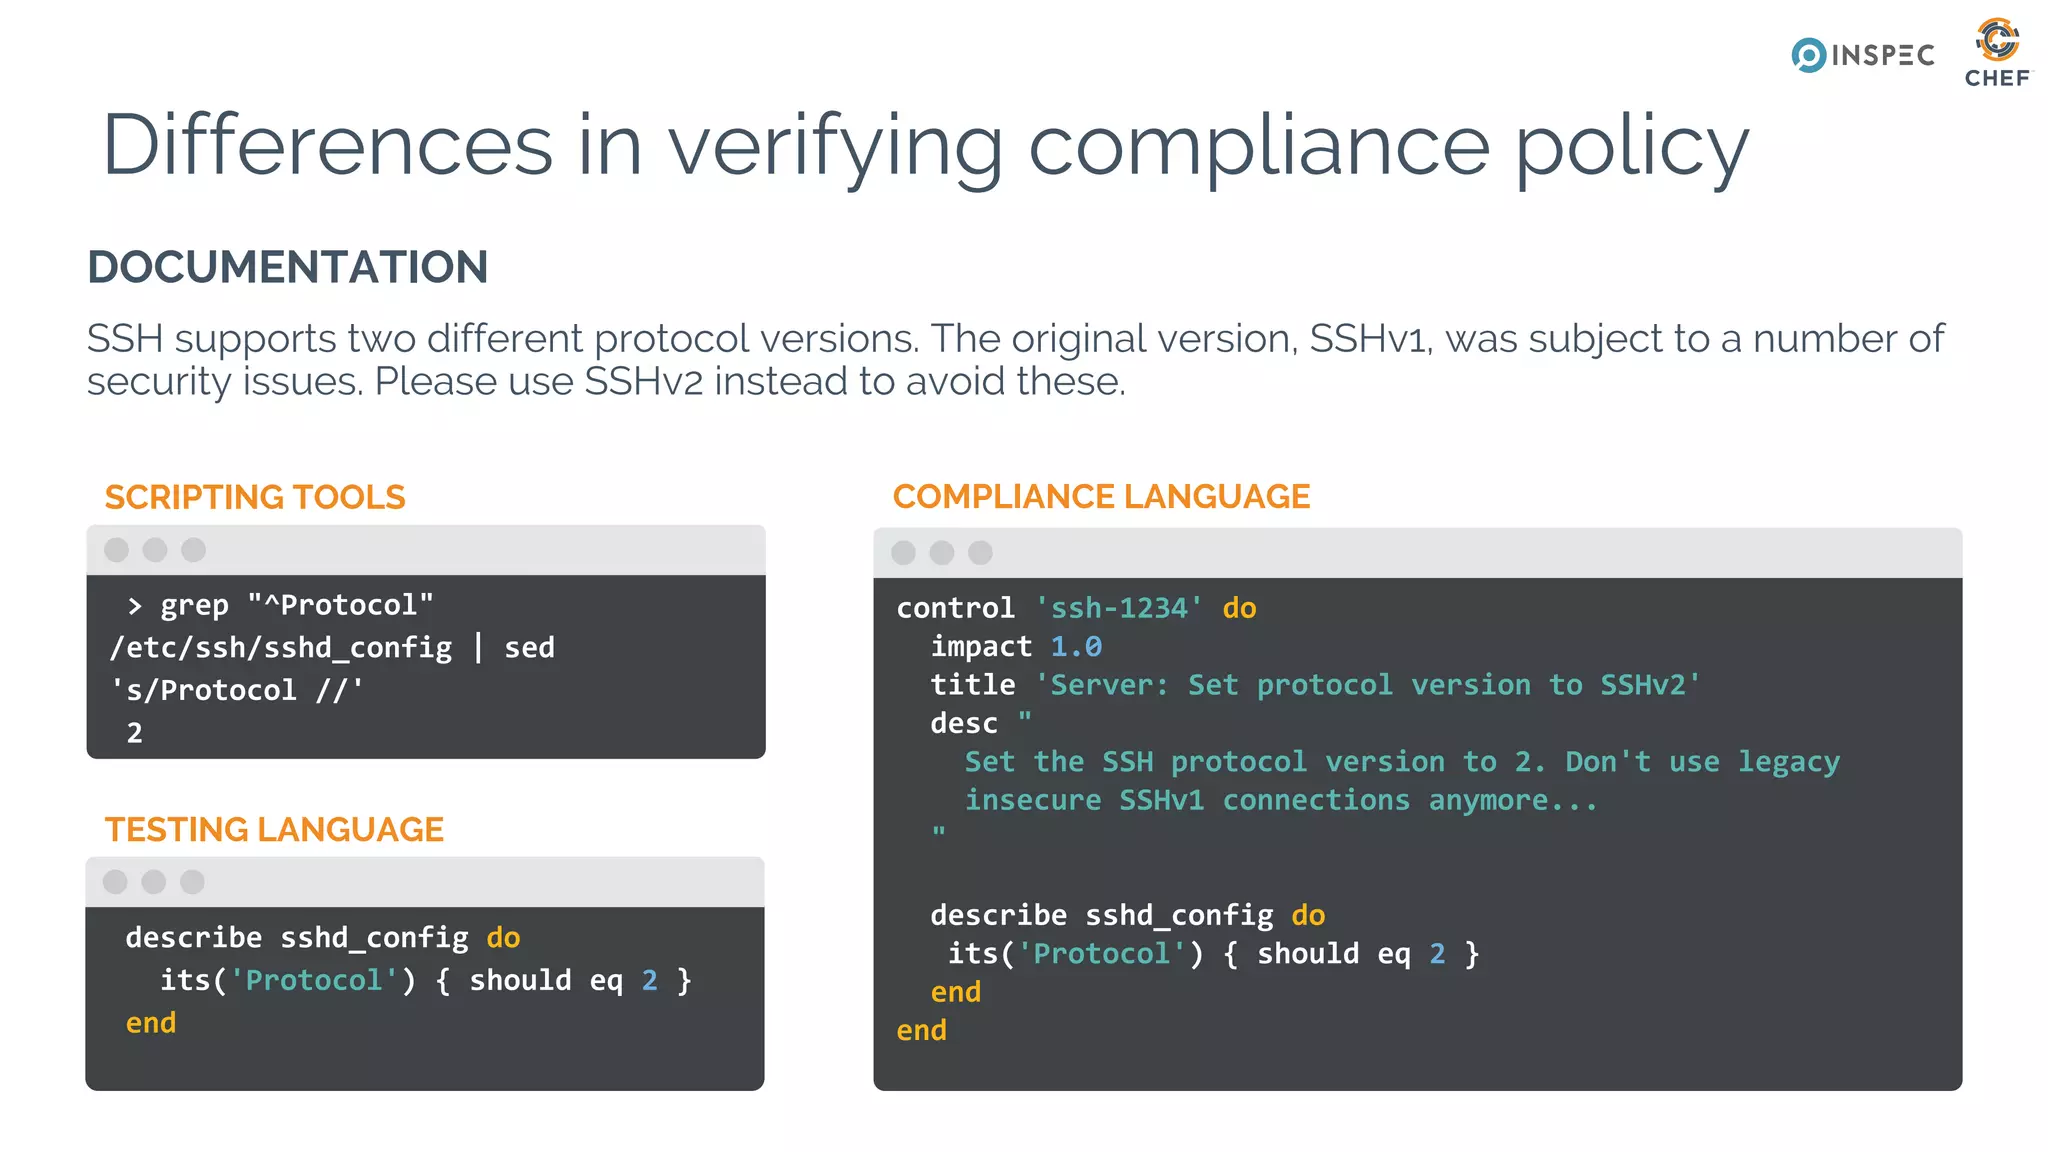Click third window dot in Compliance Language terminal

tap(981, 553)
